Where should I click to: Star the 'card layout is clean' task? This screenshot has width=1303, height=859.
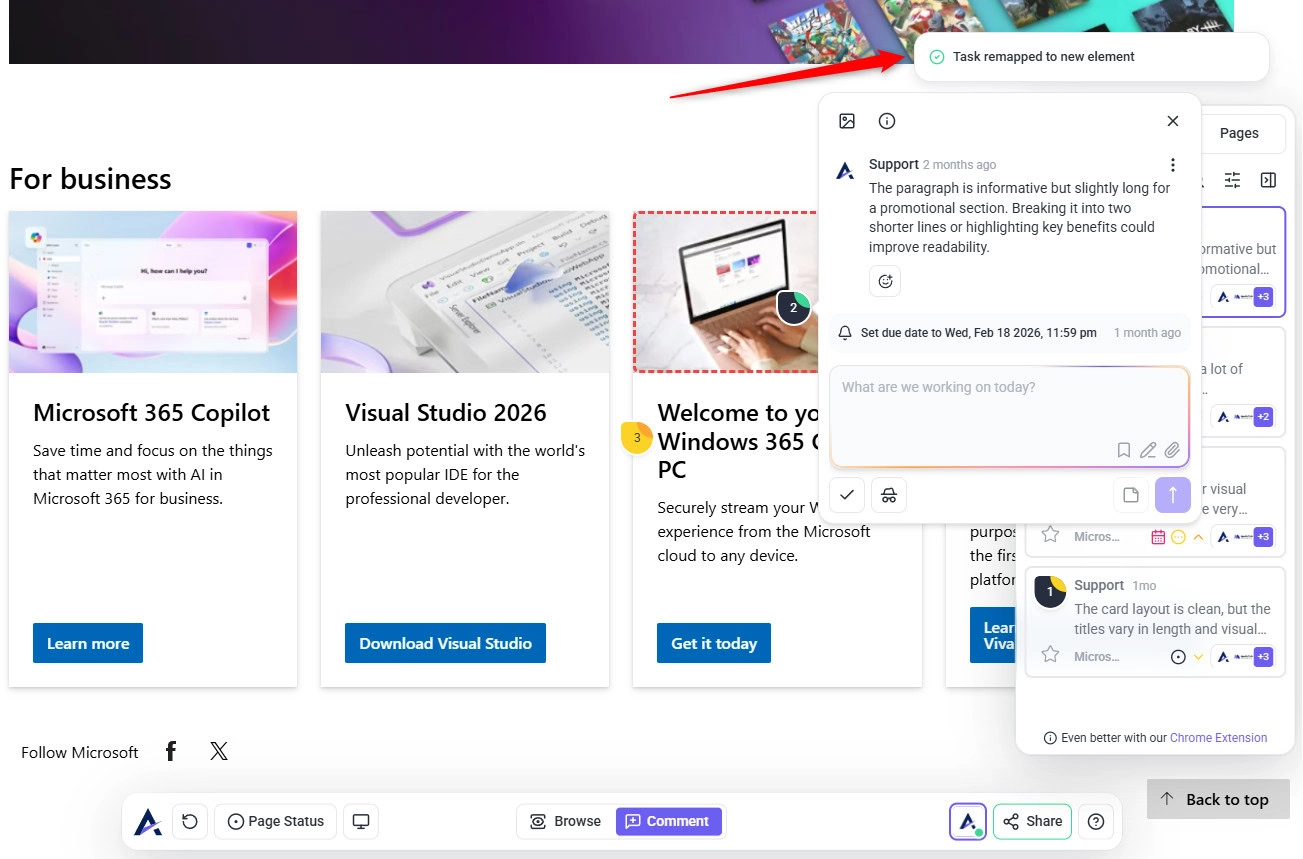click(1050, 654)
